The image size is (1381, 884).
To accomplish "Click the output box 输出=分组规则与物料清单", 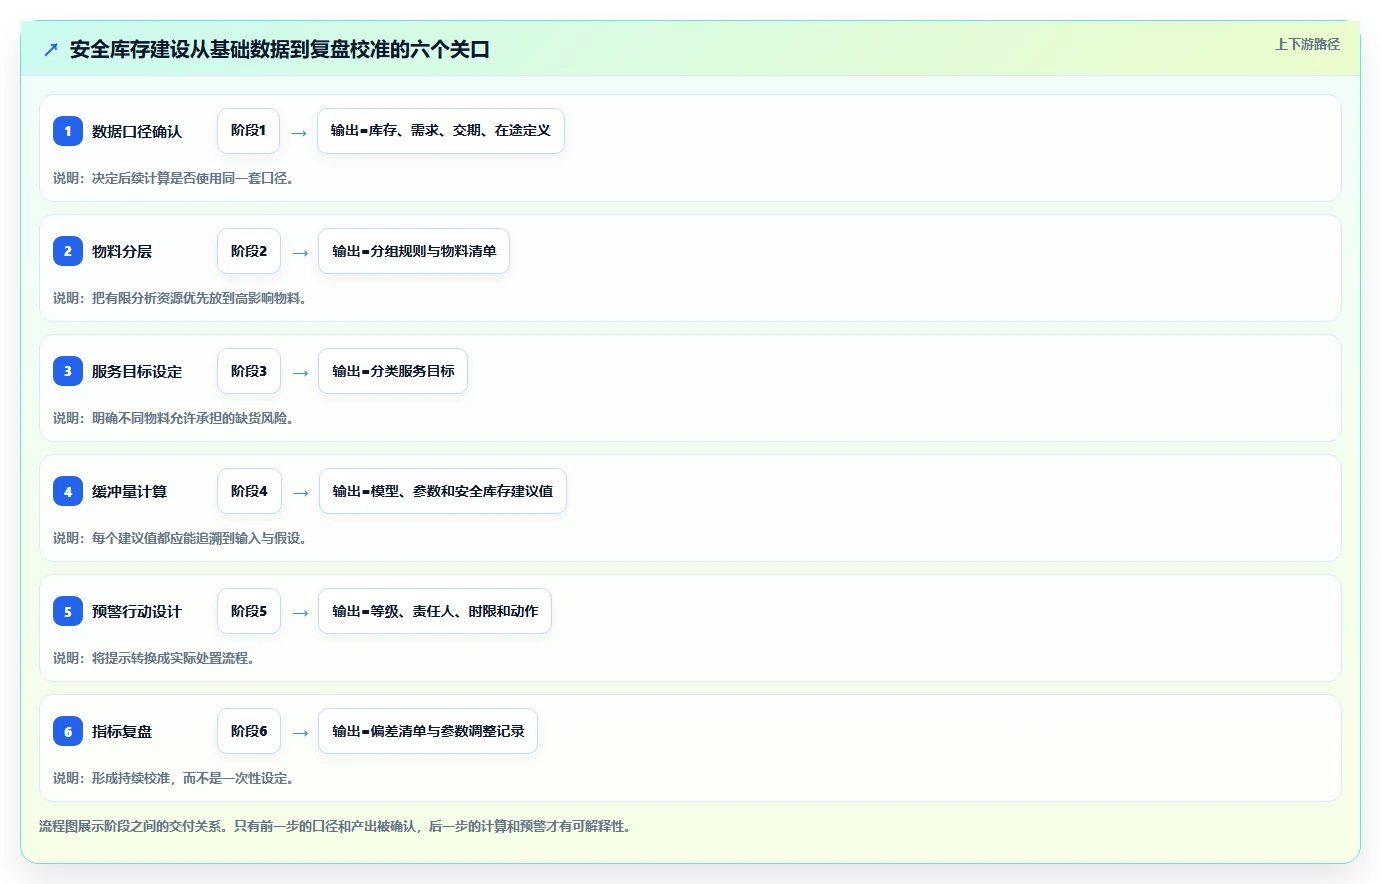I will 414,251.
